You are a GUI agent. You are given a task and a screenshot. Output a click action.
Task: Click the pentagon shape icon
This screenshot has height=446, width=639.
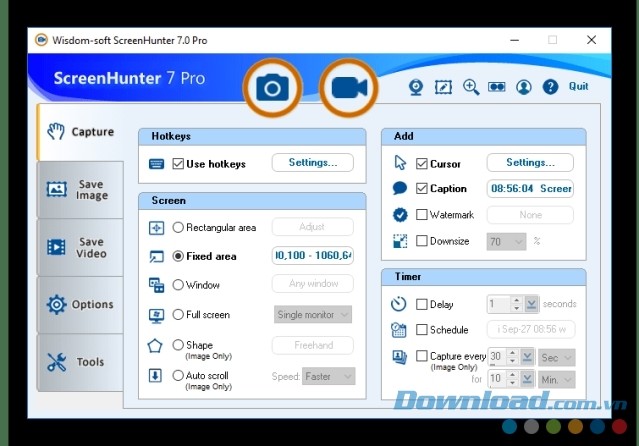[x=155, y=346]
